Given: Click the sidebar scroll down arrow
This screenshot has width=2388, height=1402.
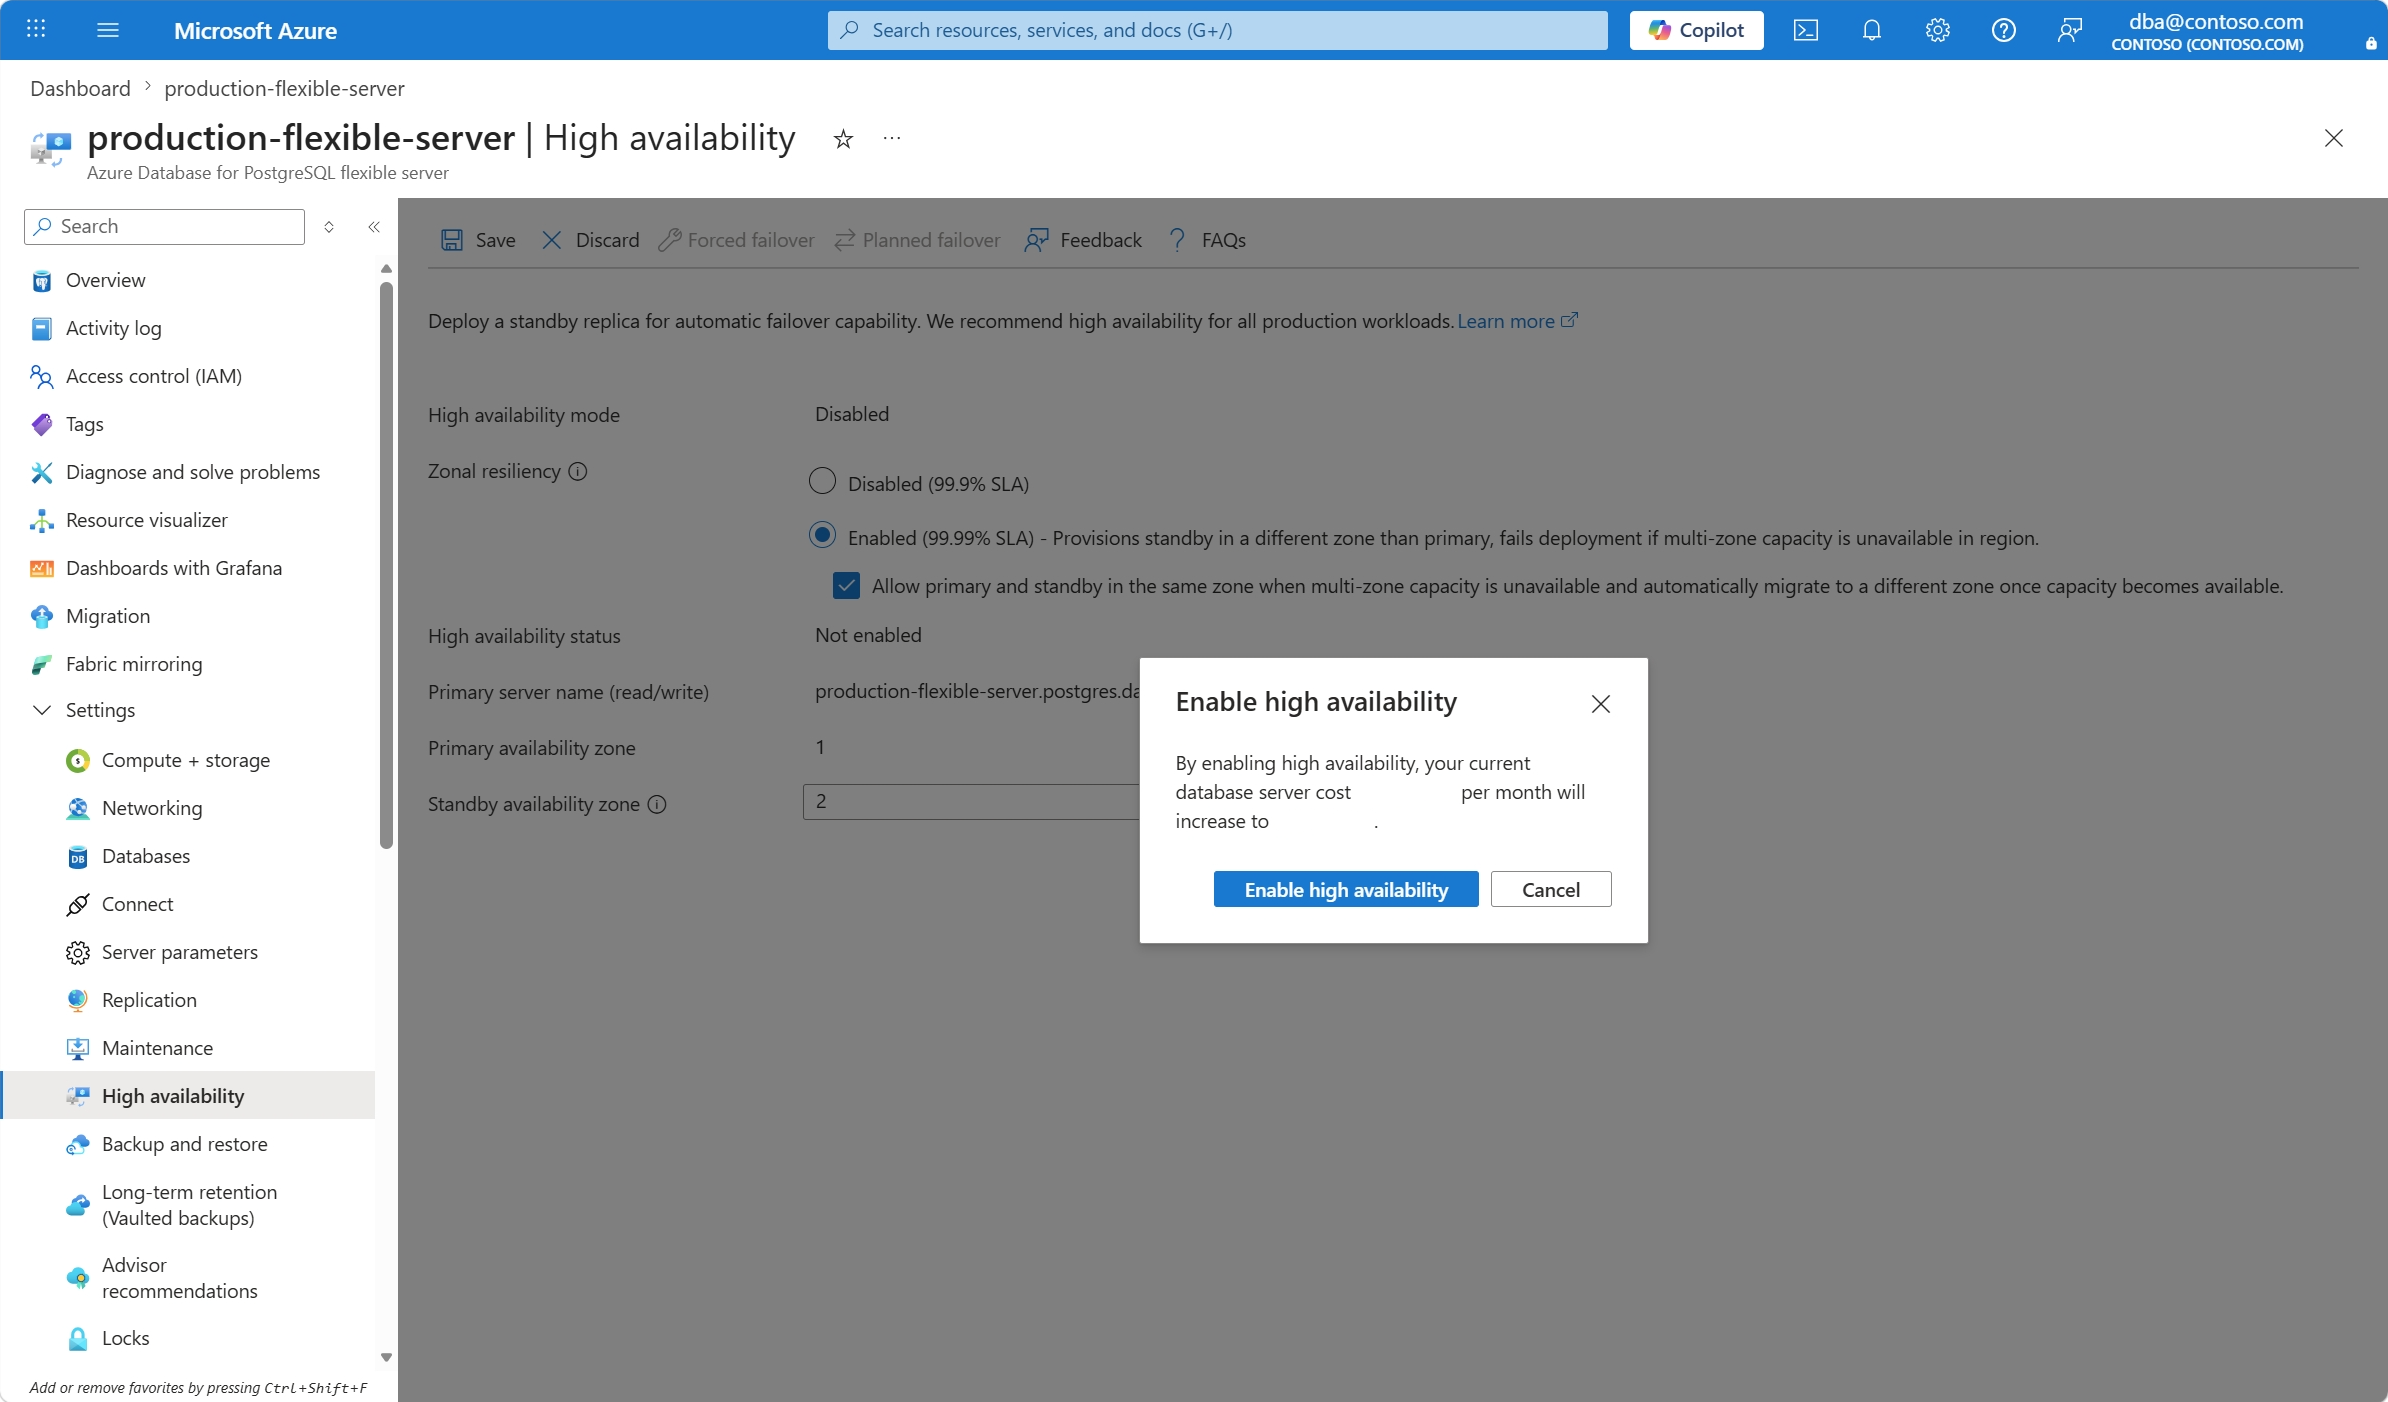Looking at the screenshot, I should 386,1357.
